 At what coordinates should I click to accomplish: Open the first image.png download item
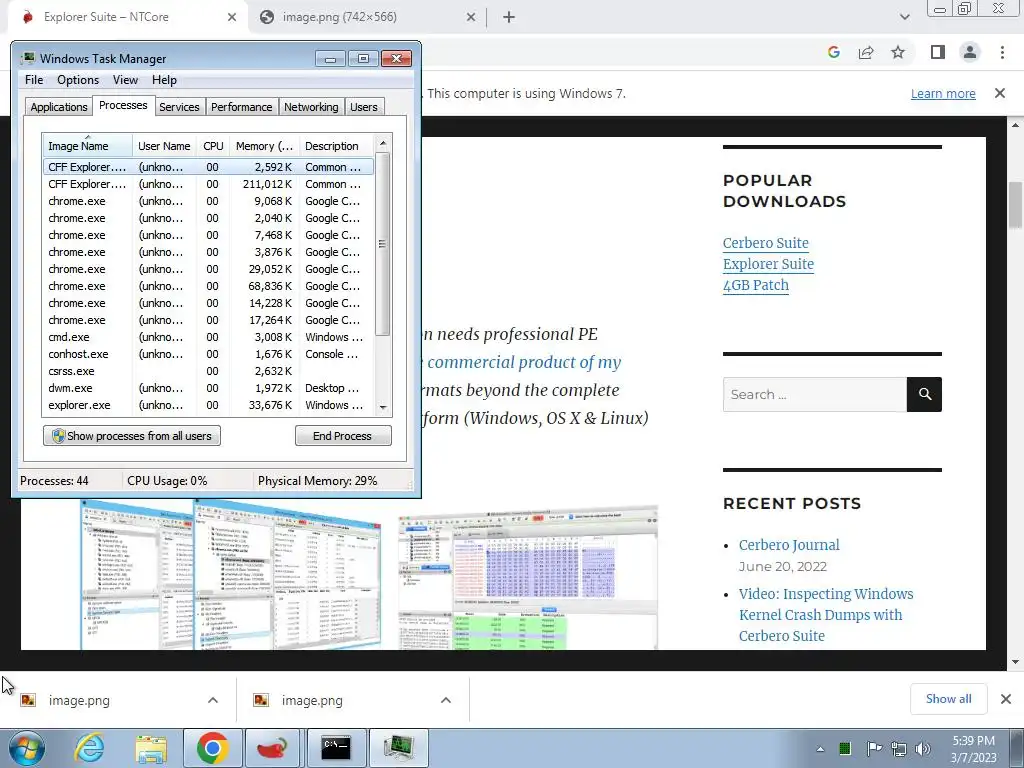click(78, 700)
